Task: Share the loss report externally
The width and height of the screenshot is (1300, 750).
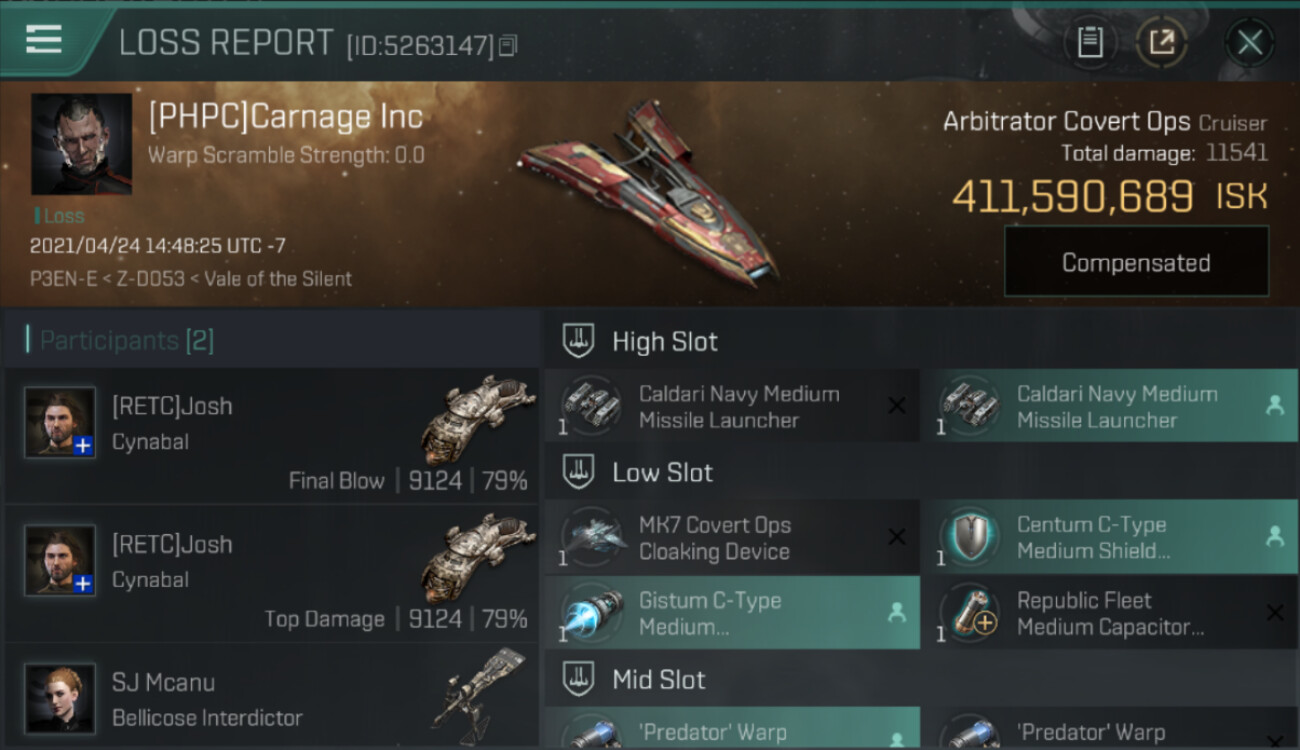Action: click(x=1162, y=42)
